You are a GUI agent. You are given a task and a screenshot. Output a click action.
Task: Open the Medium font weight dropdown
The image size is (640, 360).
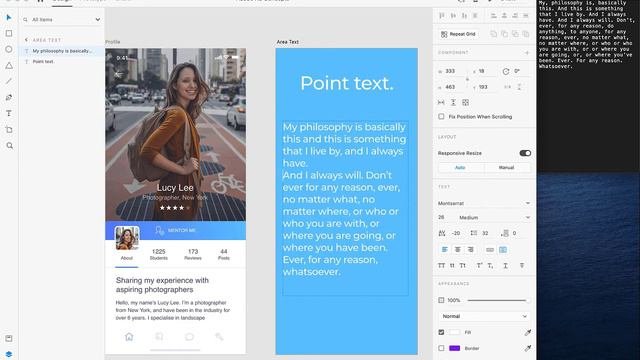coord(494,218)
